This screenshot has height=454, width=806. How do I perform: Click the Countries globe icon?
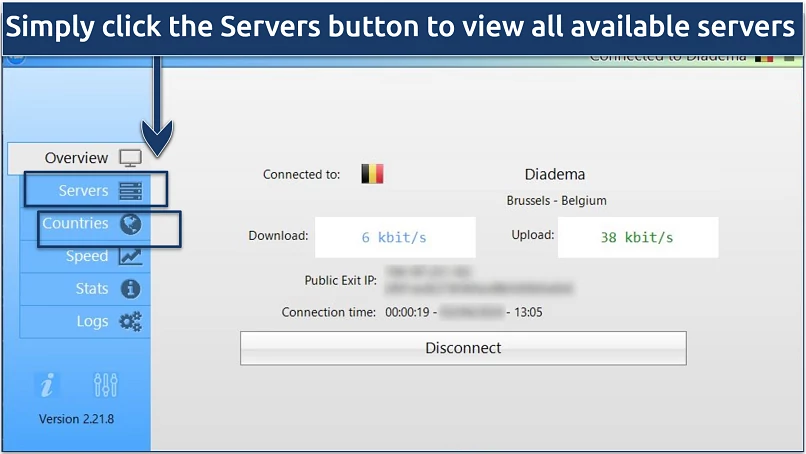[131, 224]
